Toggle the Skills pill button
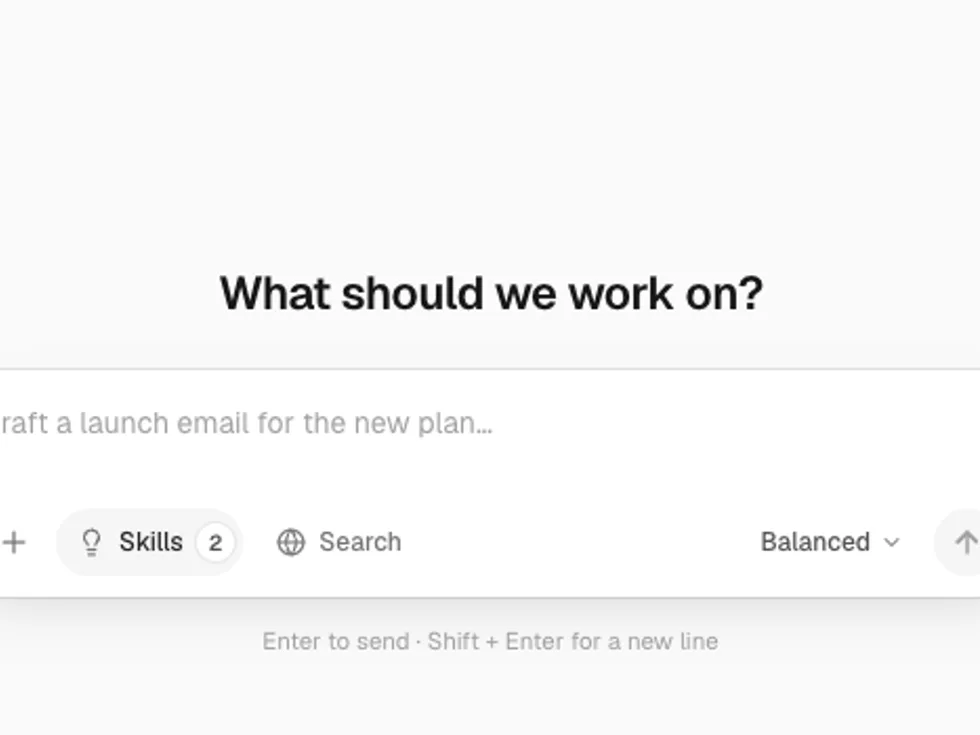This screenshot has width=980, height=735. click(149, 542)
